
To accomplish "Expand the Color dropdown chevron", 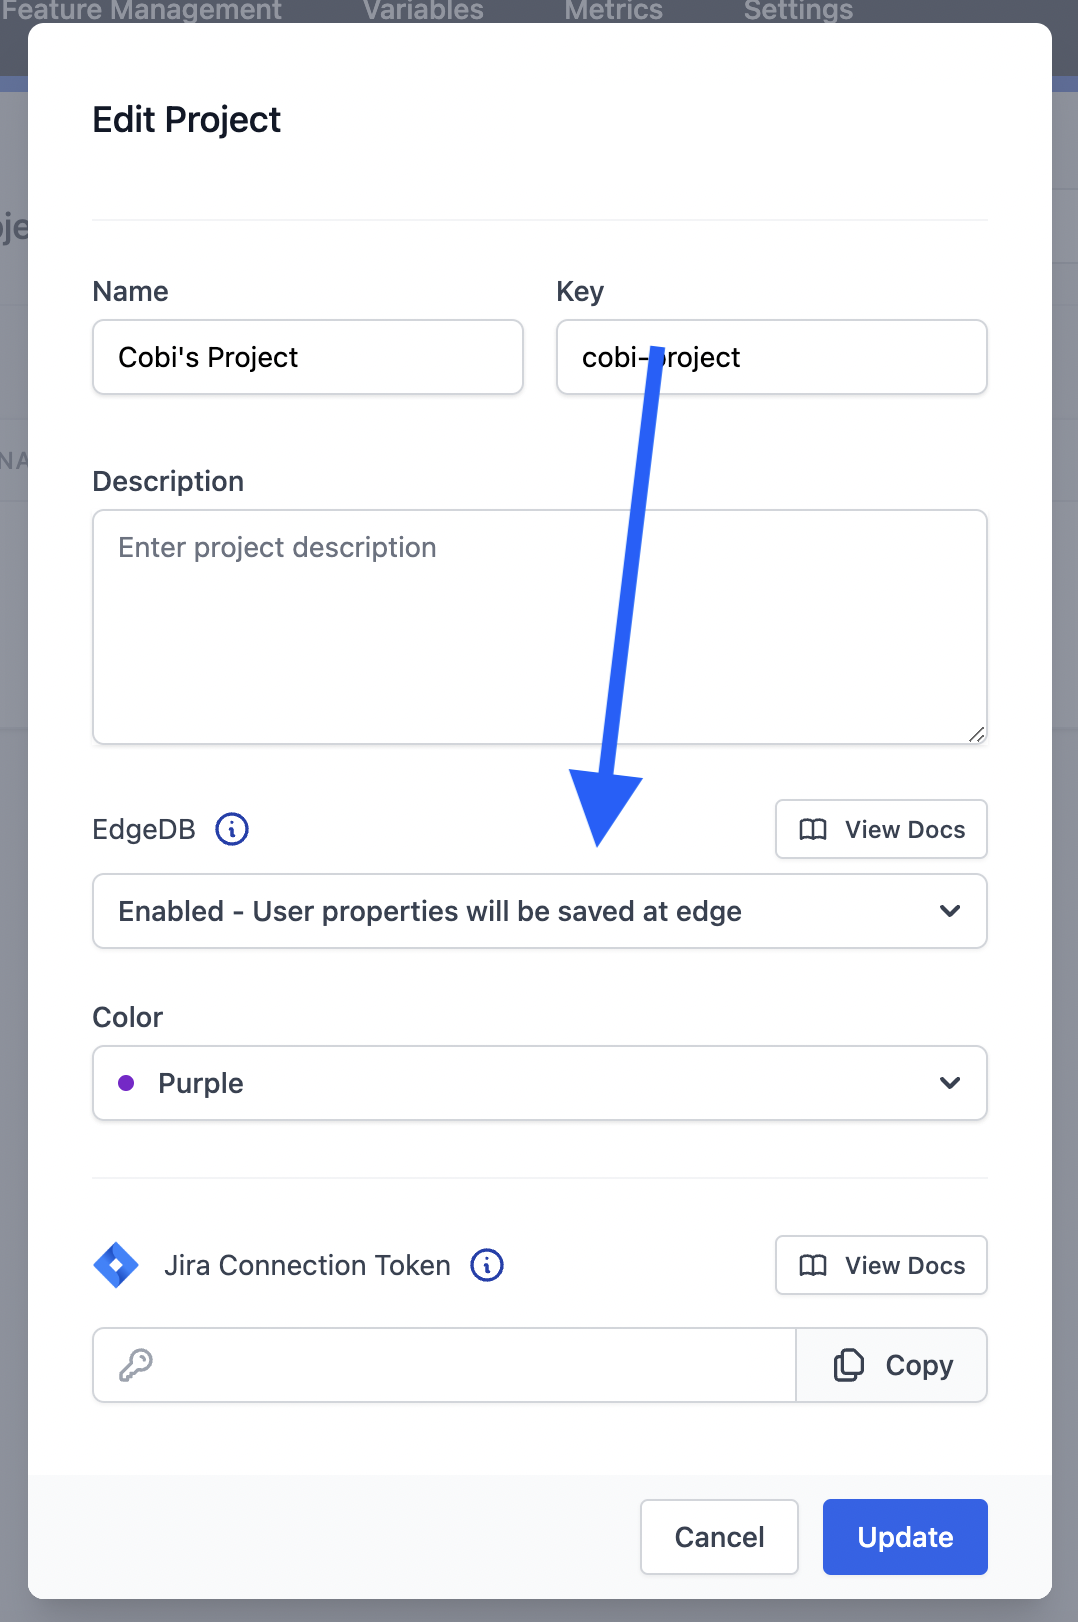I will (x=949, y=1082).
